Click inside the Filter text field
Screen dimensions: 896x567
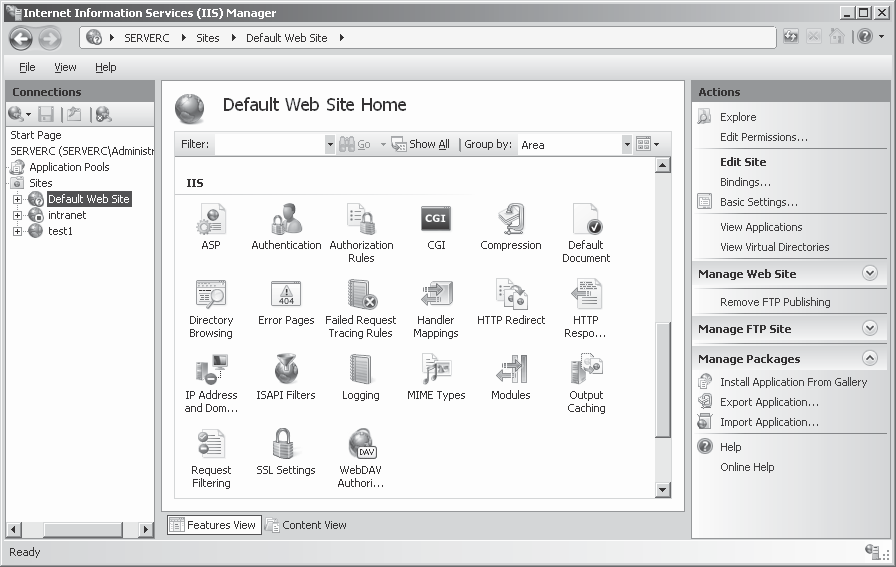270,145
